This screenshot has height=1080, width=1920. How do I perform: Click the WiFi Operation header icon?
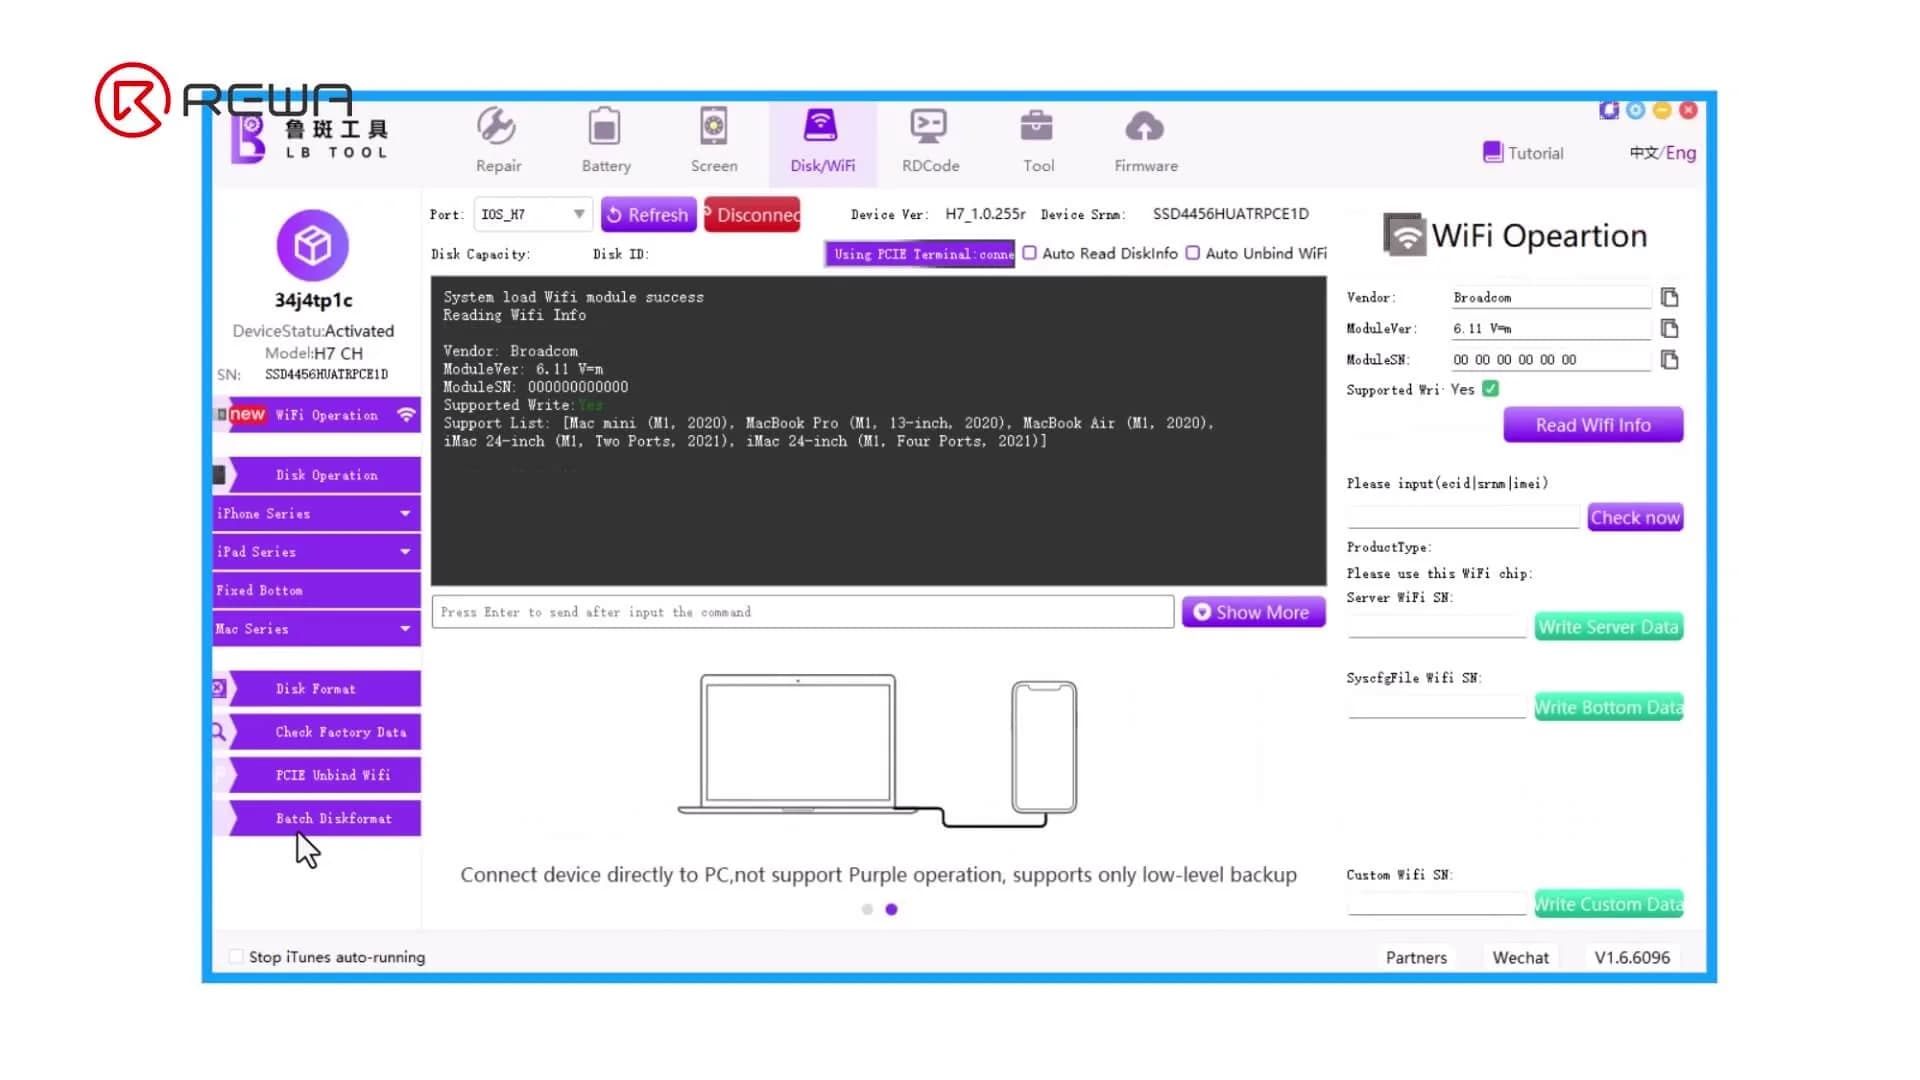1404,235
